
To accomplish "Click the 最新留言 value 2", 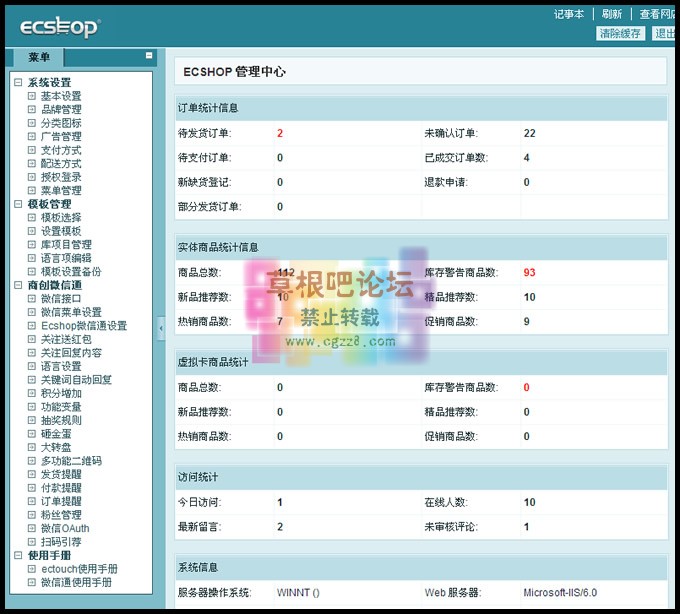I will [x=280, y=527].
